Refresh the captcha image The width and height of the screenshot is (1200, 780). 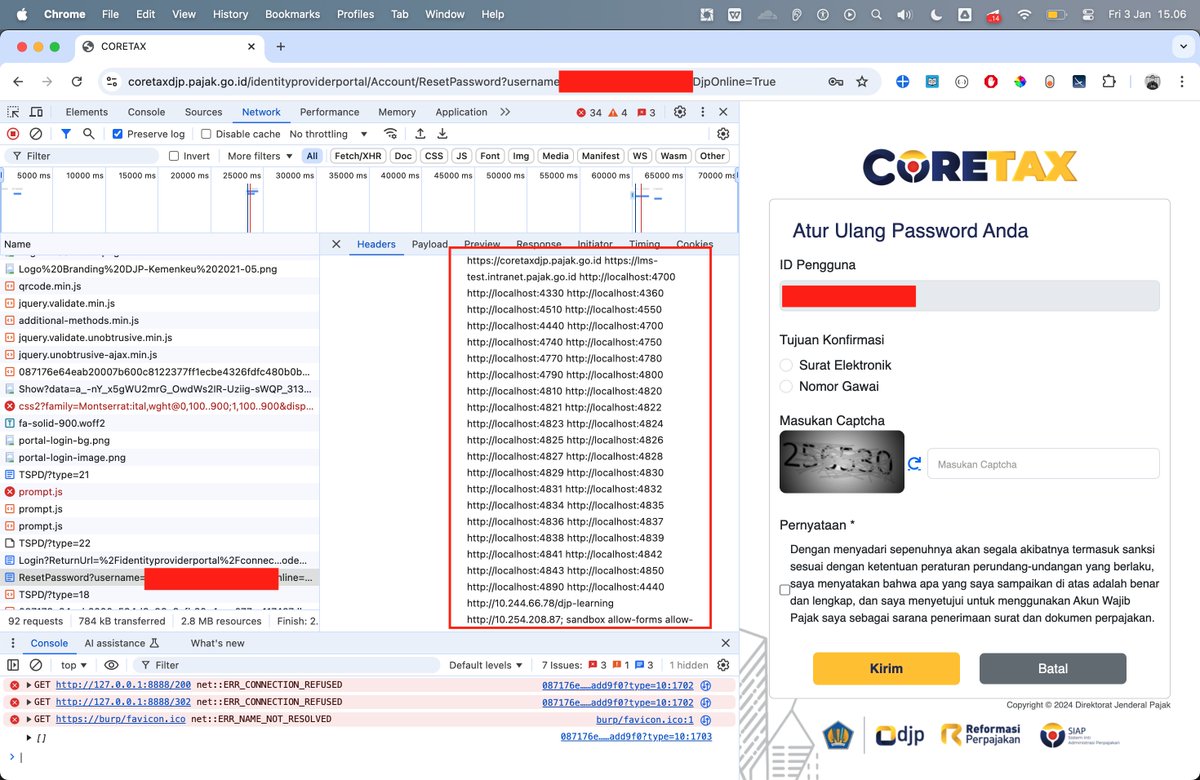click(x=914, y=463)
